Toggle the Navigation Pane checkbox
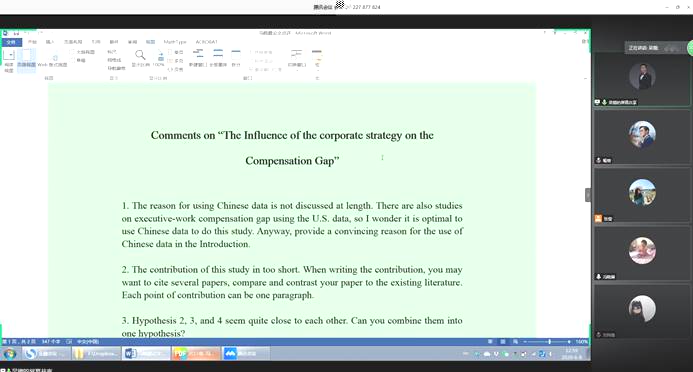 tap(116, 68)
